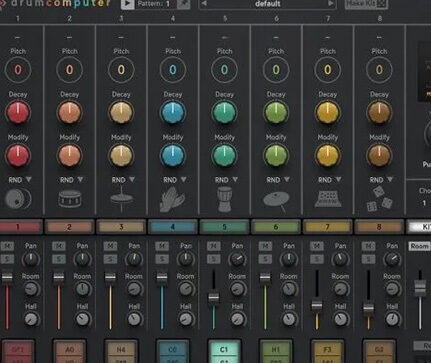Open the RND dropdown on channel 1
This screenshot has width=431, height=363.
pyautogui.click(x=20, y=180)
